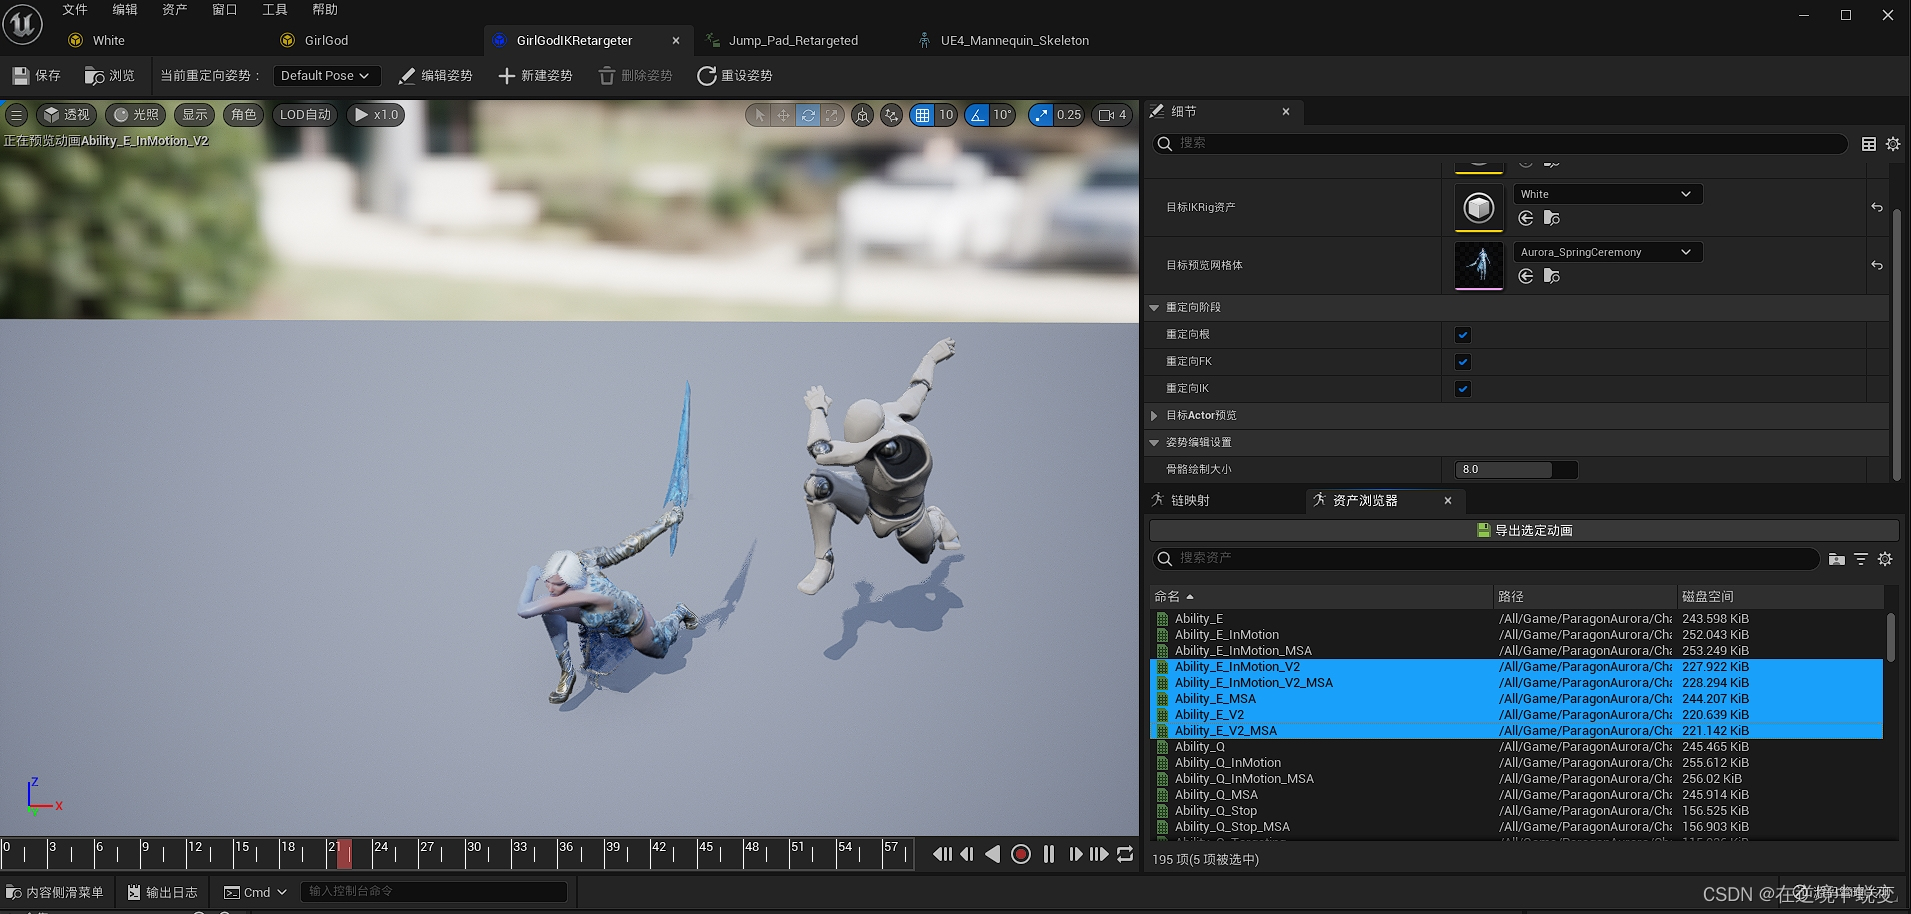Viewport: 1911px width, 914px height.
Task: Open the camera speed setting 4
Action: 1113,115
